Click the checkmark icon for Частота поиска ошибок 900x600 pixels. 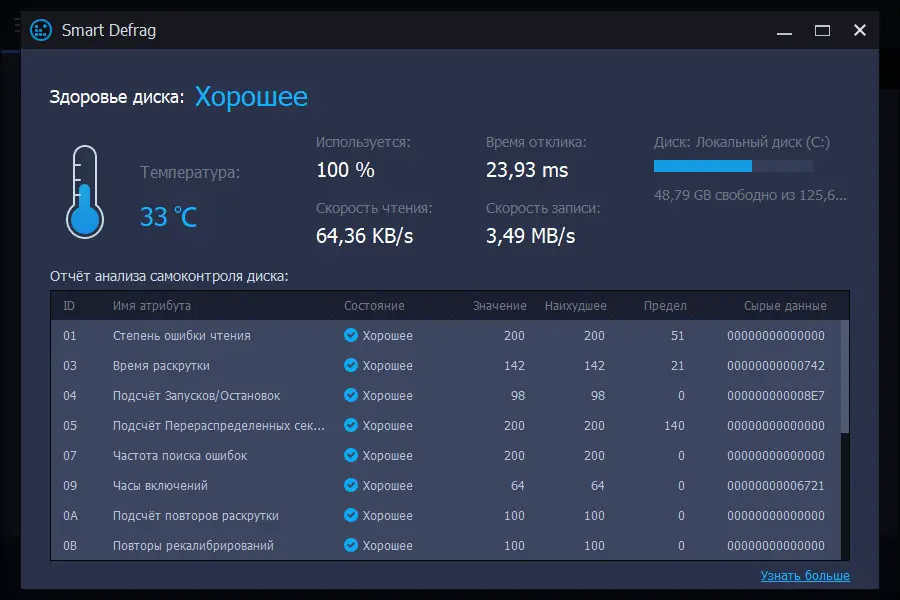click(x=351, y=456)
